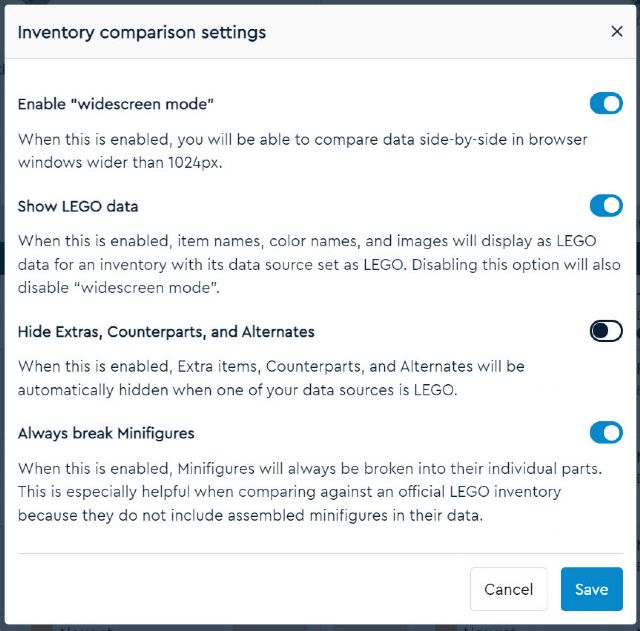Click the 'Inventory comparison settings' dialog title
The image size is (640, 631).
142,33
